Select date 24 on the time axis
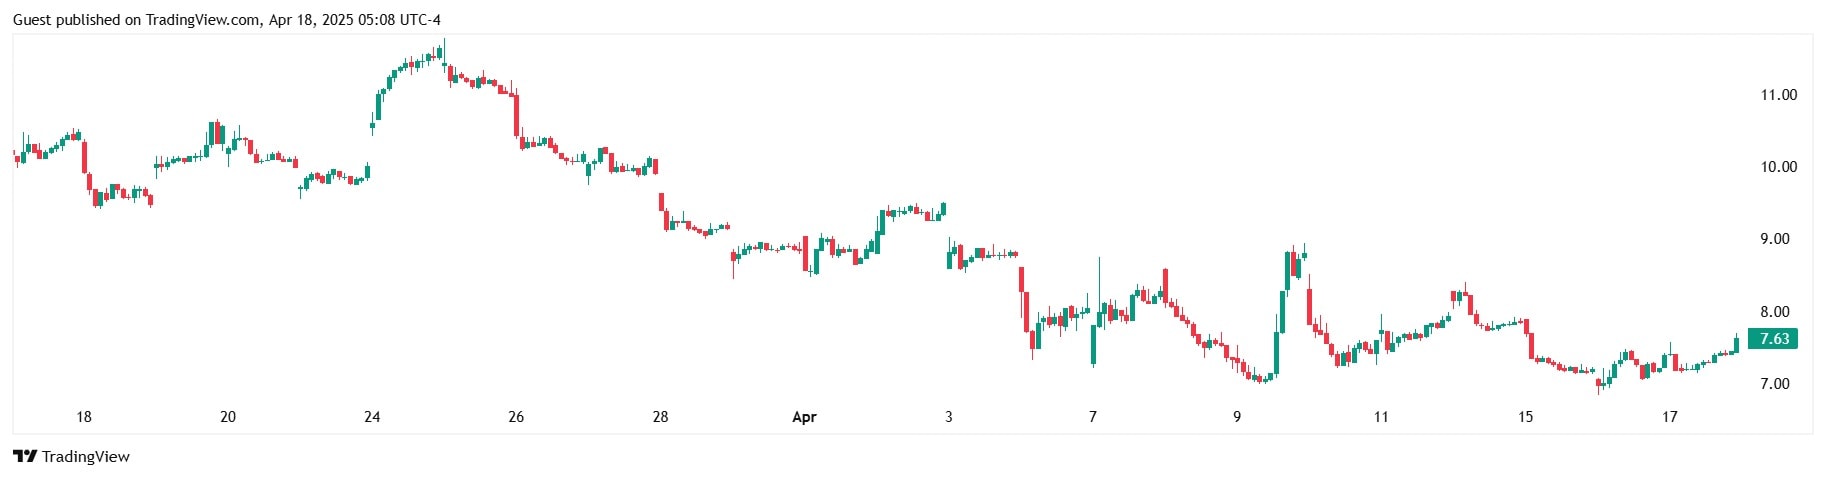 pos(372,417)
